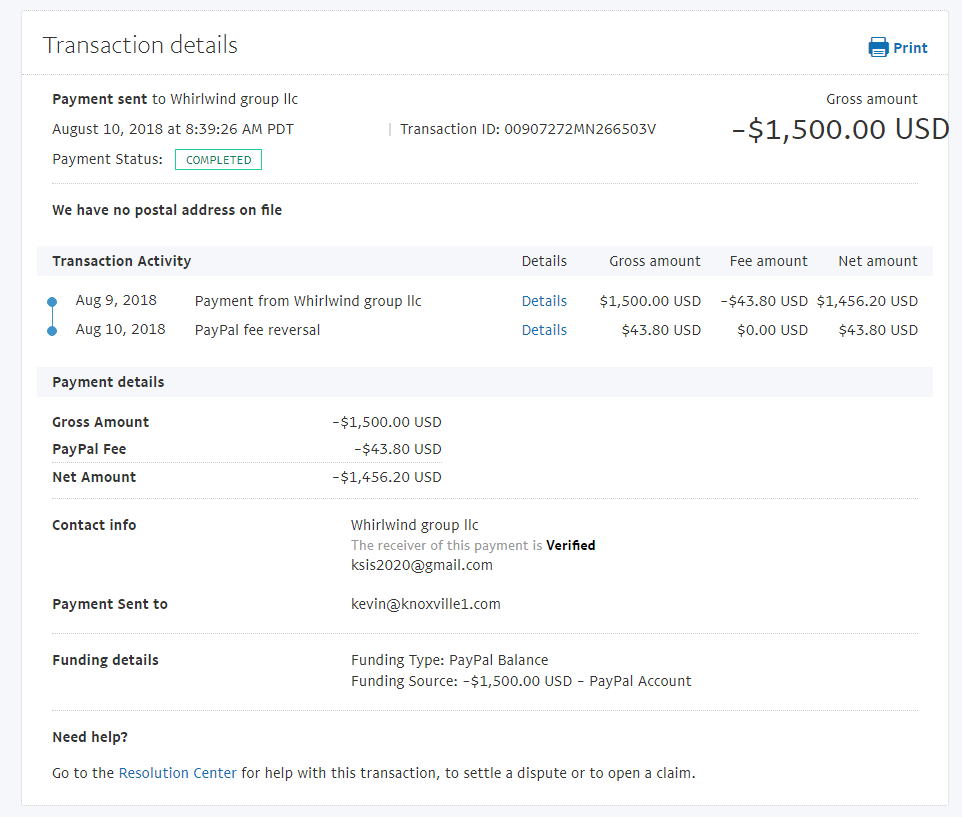Open Details for Payment from Whirlwind group
The image size is (962, 817).
pyautogui.click(x=544, y=301)
